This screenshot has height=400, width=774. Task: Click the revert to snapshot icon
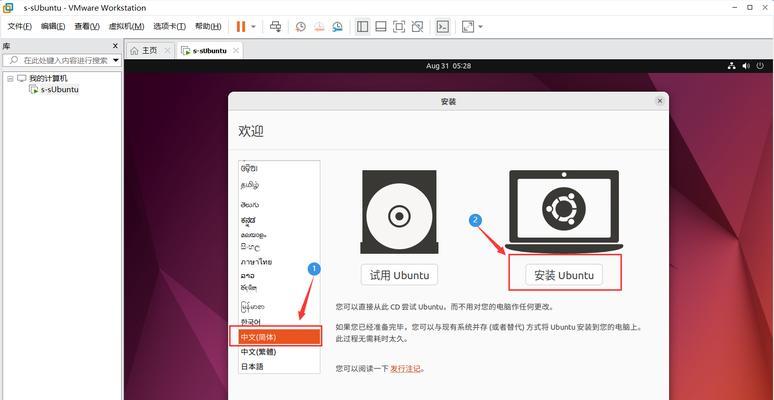coord(319,27)
